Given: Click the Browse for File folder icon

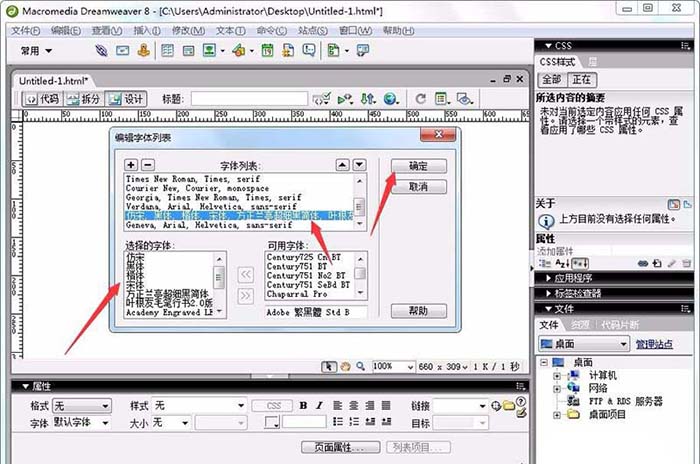Looking at the screenshot, I should (509, 405).
